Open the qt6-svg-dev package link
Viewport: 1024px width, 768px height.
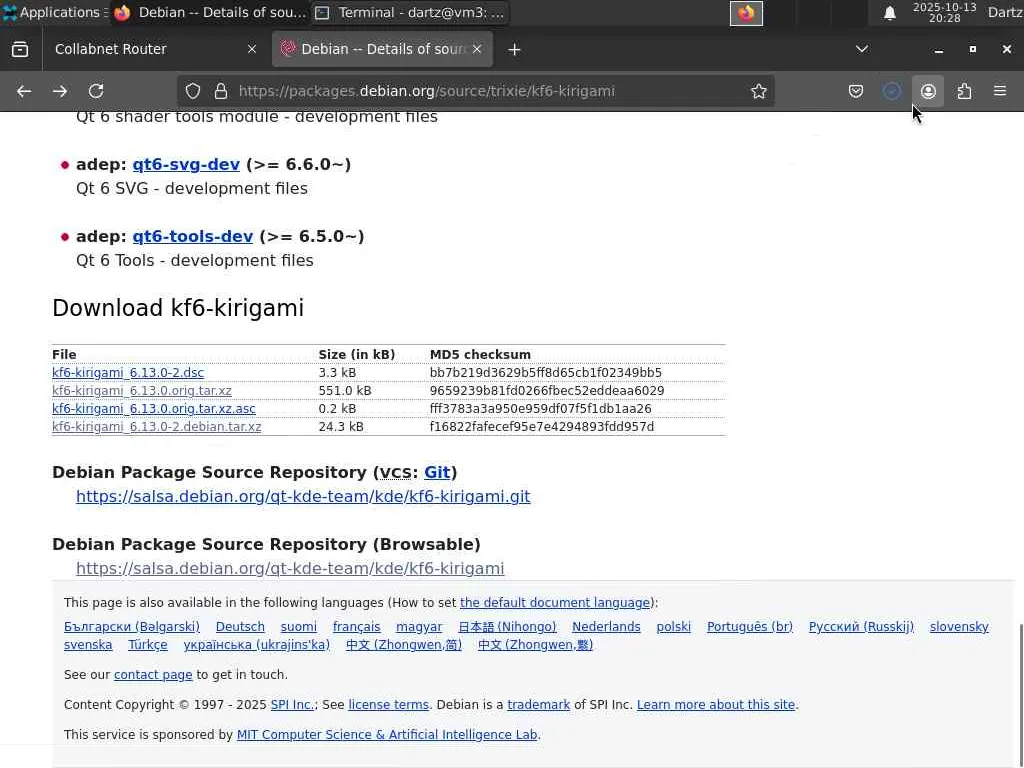[186, 165]
